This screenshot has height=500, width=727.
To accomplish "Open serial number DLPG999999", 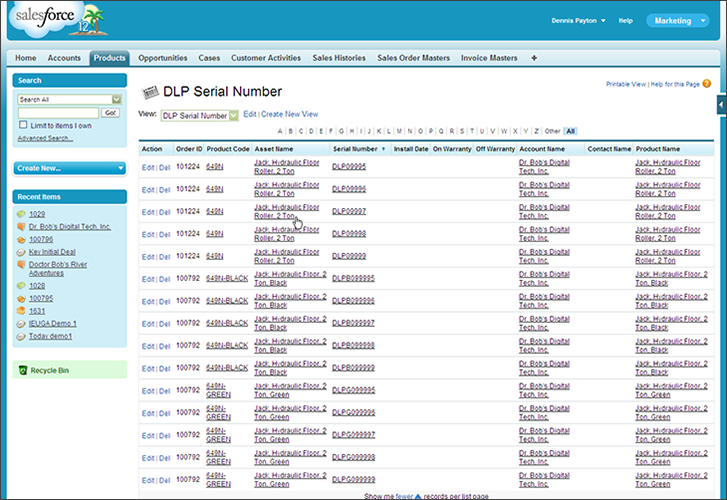I will [x=353, y=480].
